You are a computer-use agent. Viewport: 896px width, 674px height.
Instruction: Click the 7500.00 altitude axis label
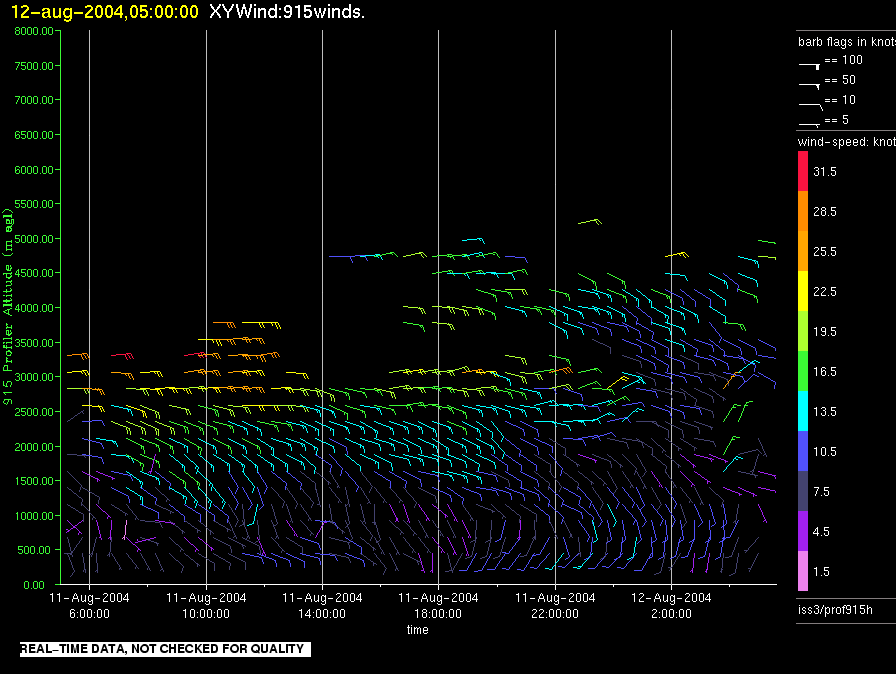pyautogui.click(x=34, y=66)
